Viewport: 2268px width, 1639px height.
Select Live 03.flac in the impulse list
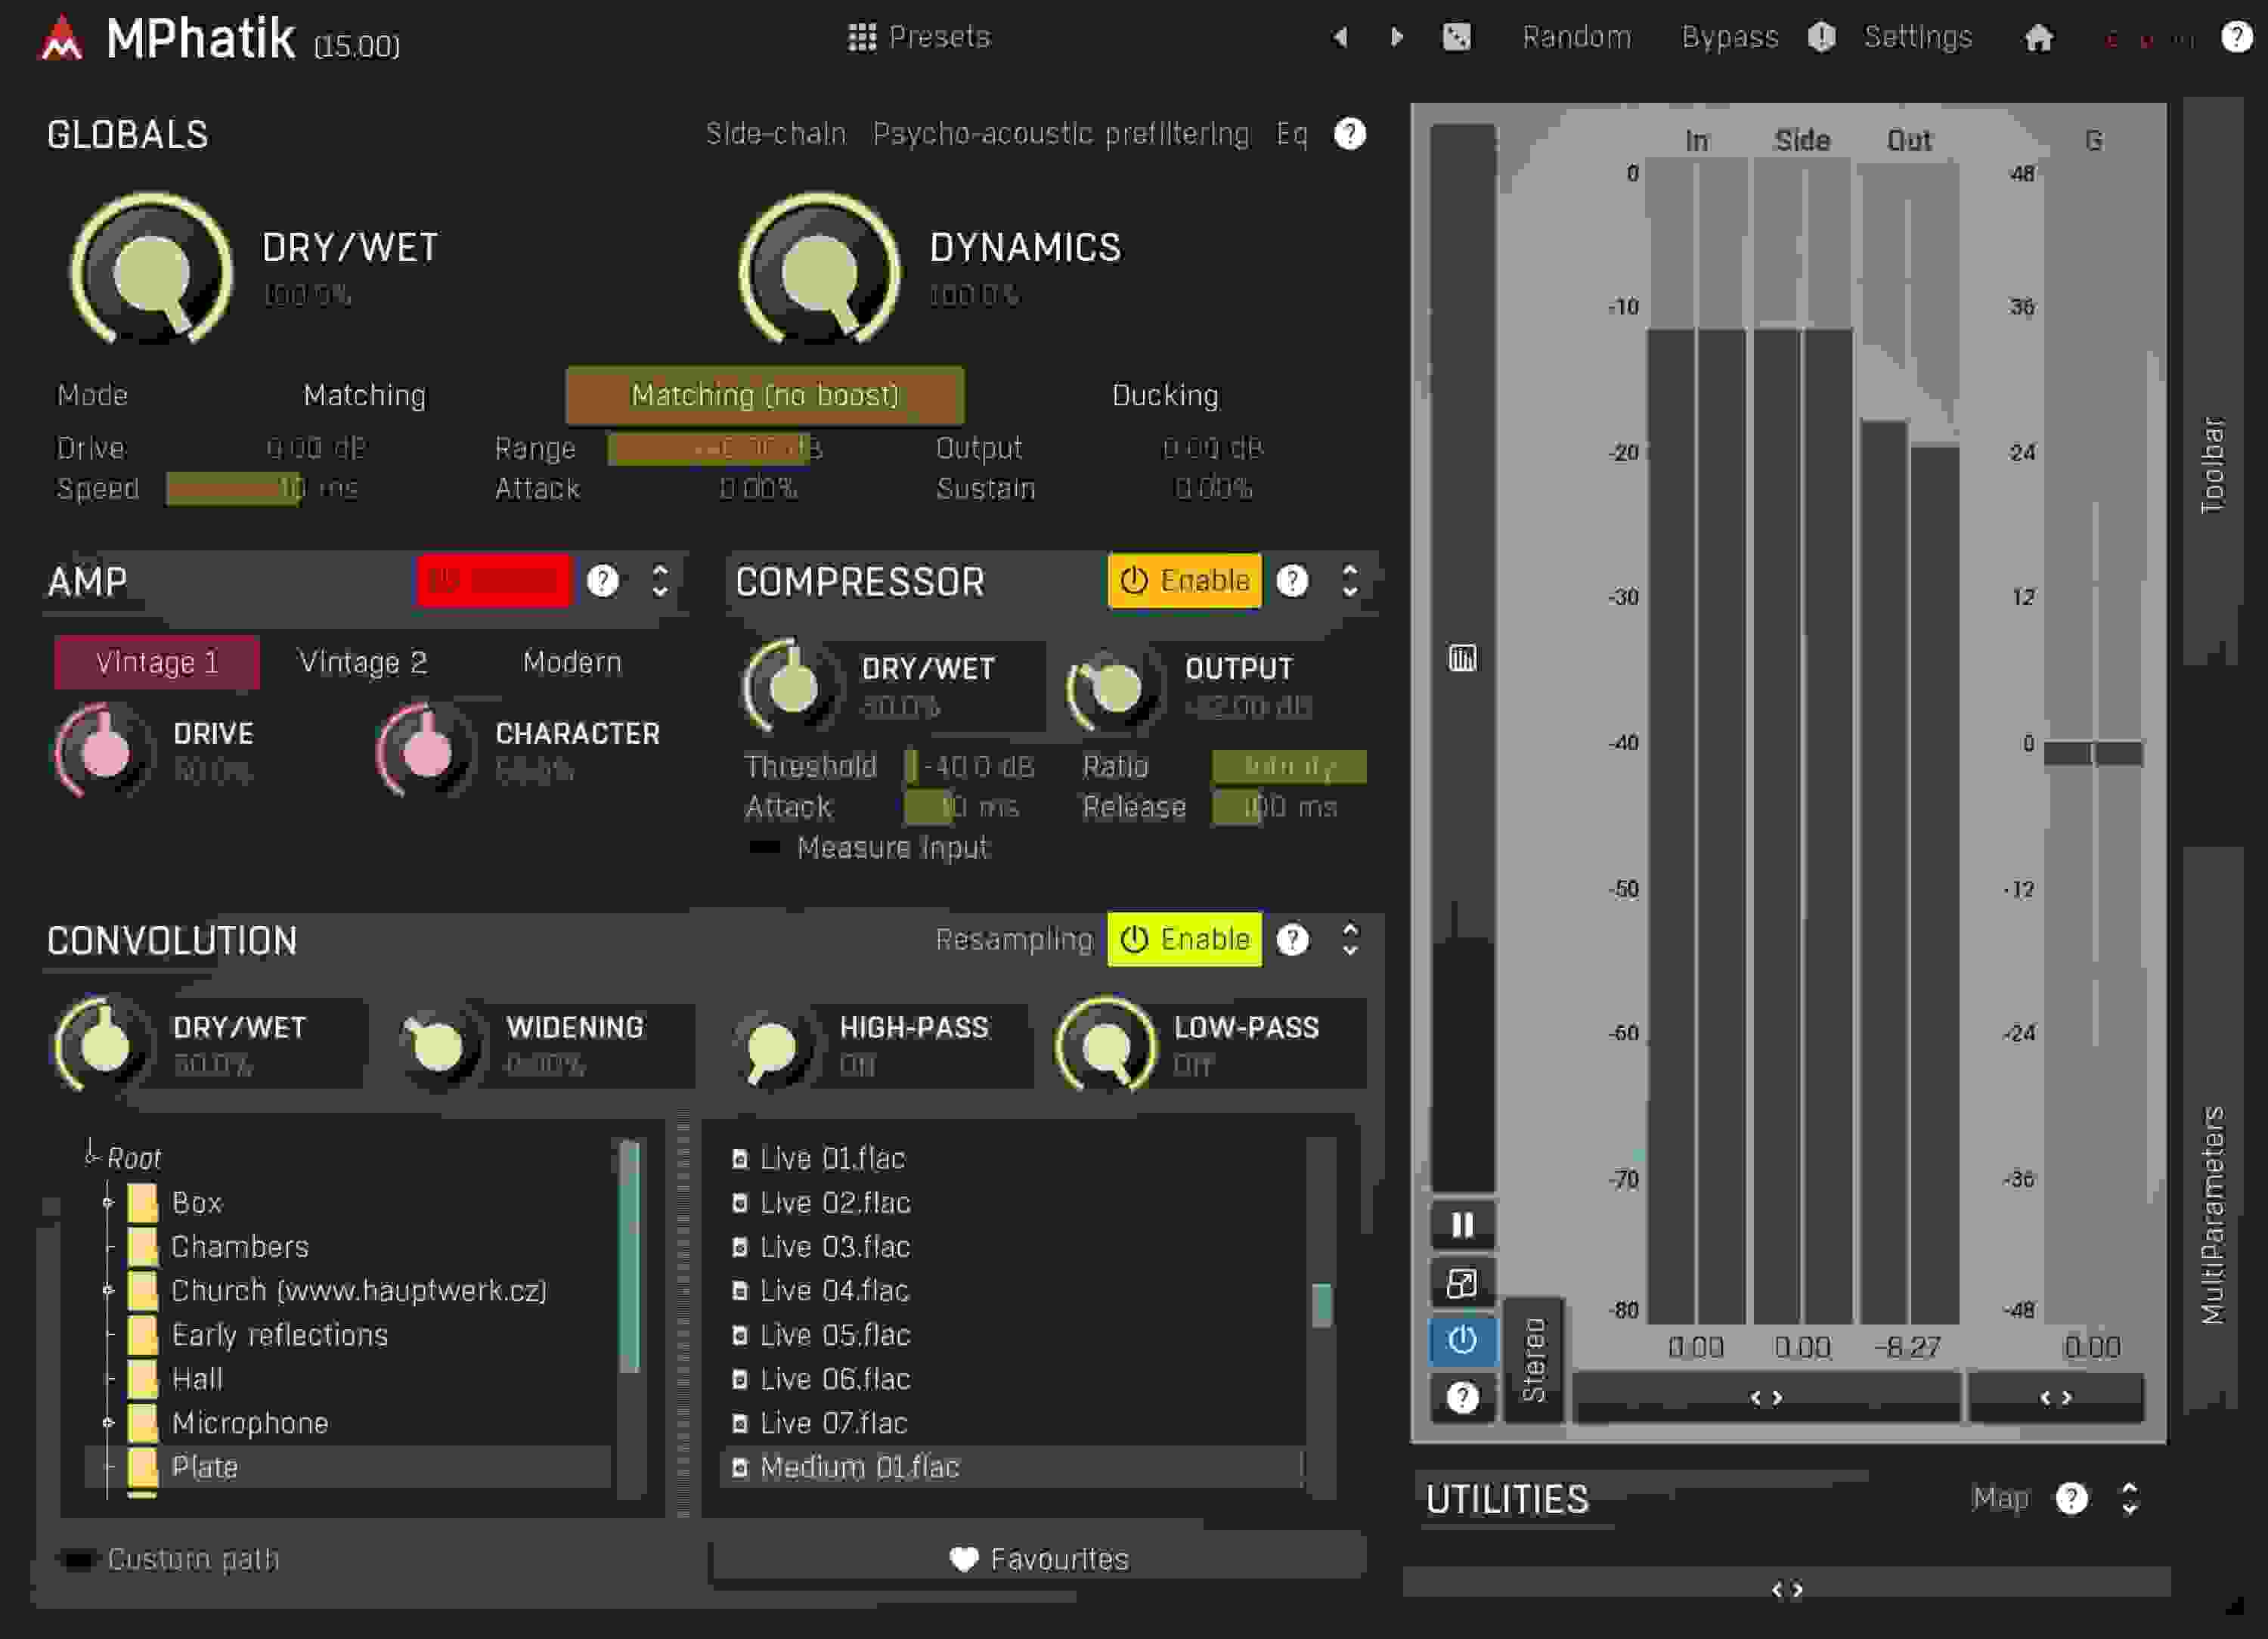point(835,1246)
